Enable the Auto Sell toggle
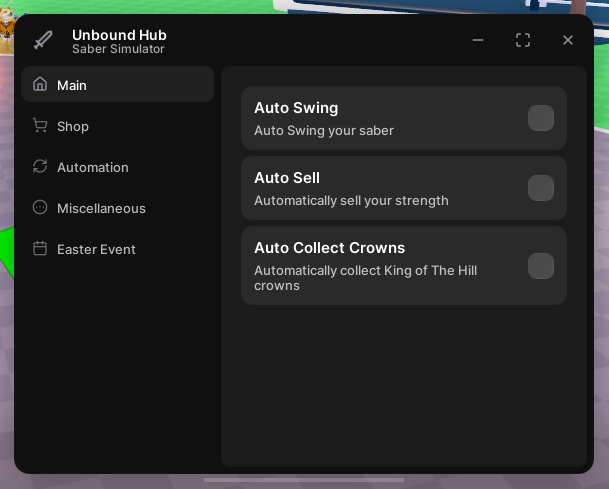The width and height of the screenshot is (609, 489). click(541, 188)
